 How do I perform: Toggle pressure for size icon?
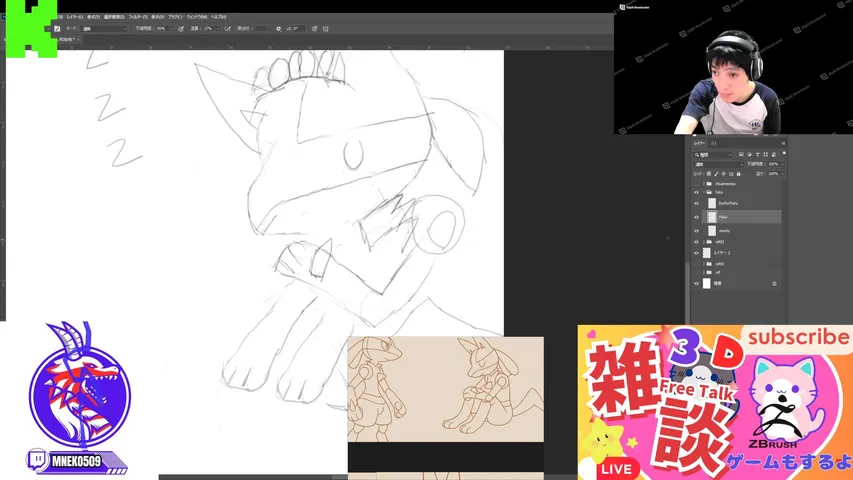coord(314,28)
